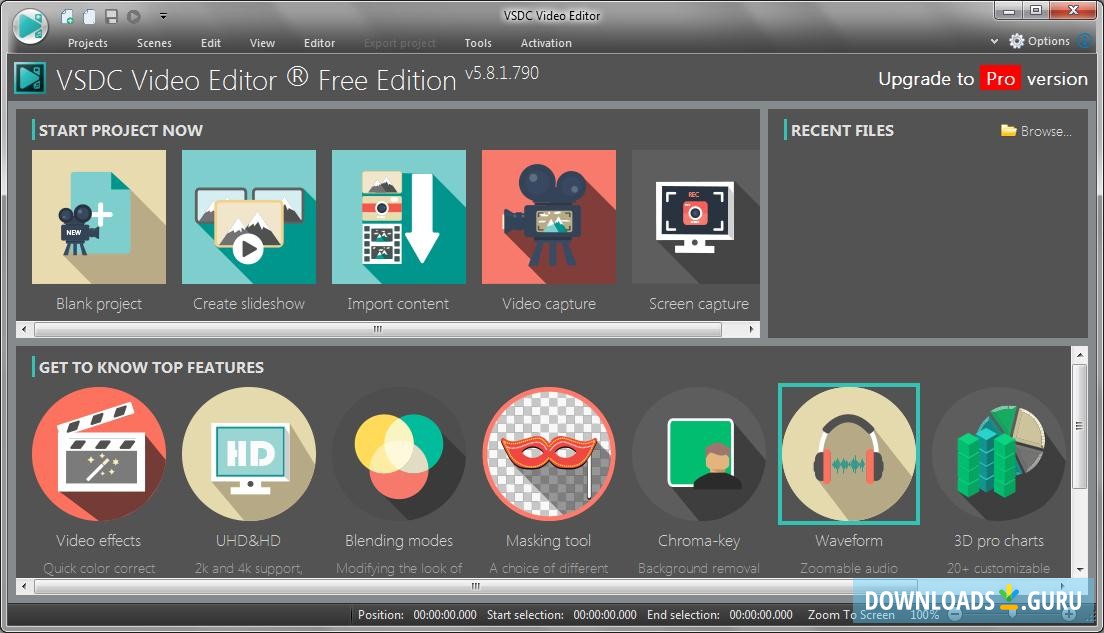Viewport: 1104px width, 633px height.
Task: Open the Masking tool feature icon
Action: click(548, 454)
